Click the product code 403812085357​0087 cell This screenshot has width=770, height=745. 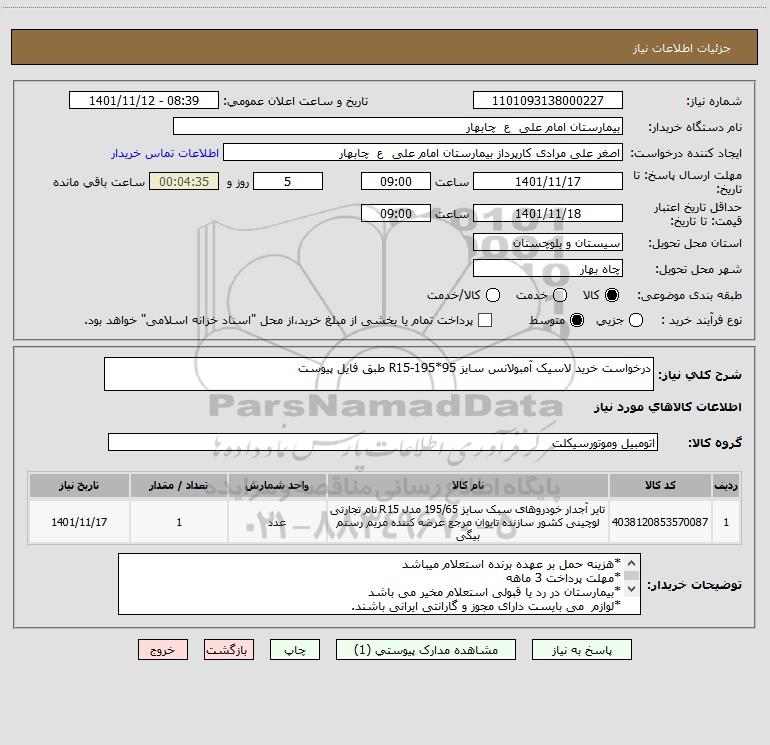coord(660,522)
